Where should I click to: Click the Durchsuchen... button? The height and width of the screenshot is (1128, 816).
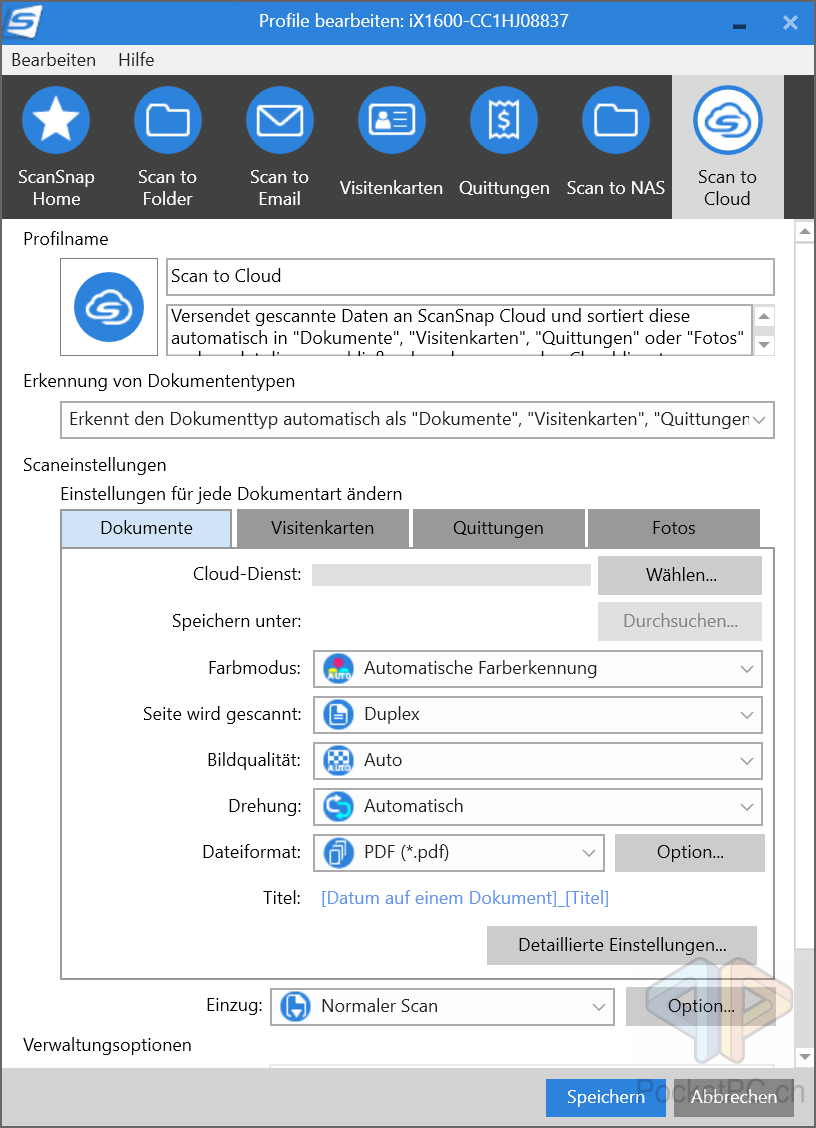click(x=680, y=622)
